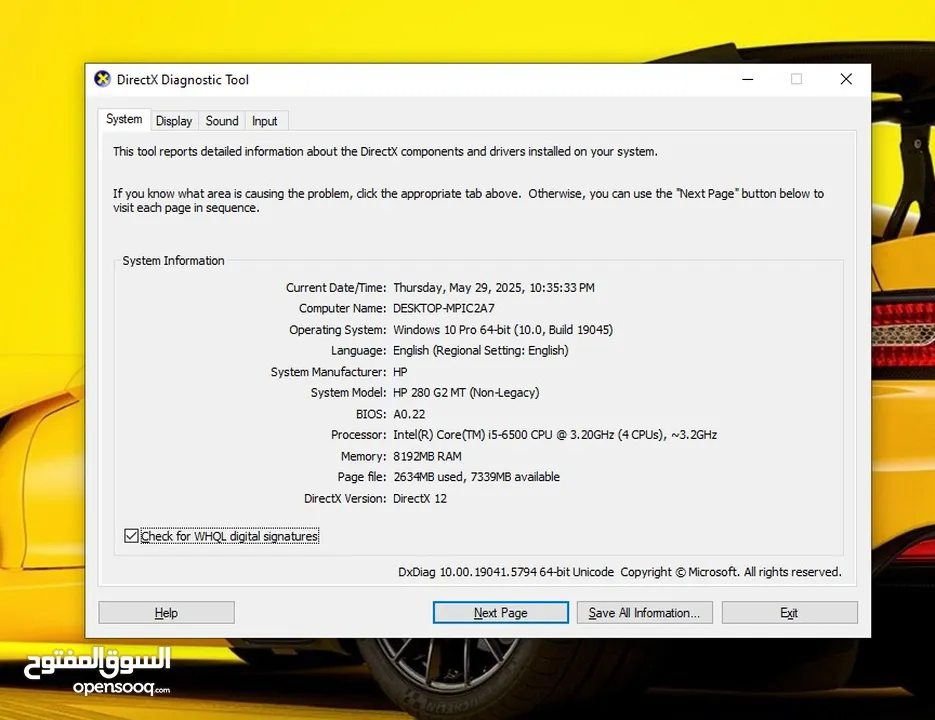This screenshot has width=935, height=720.
Task: Open the Input tab
Action: [264, 121]
